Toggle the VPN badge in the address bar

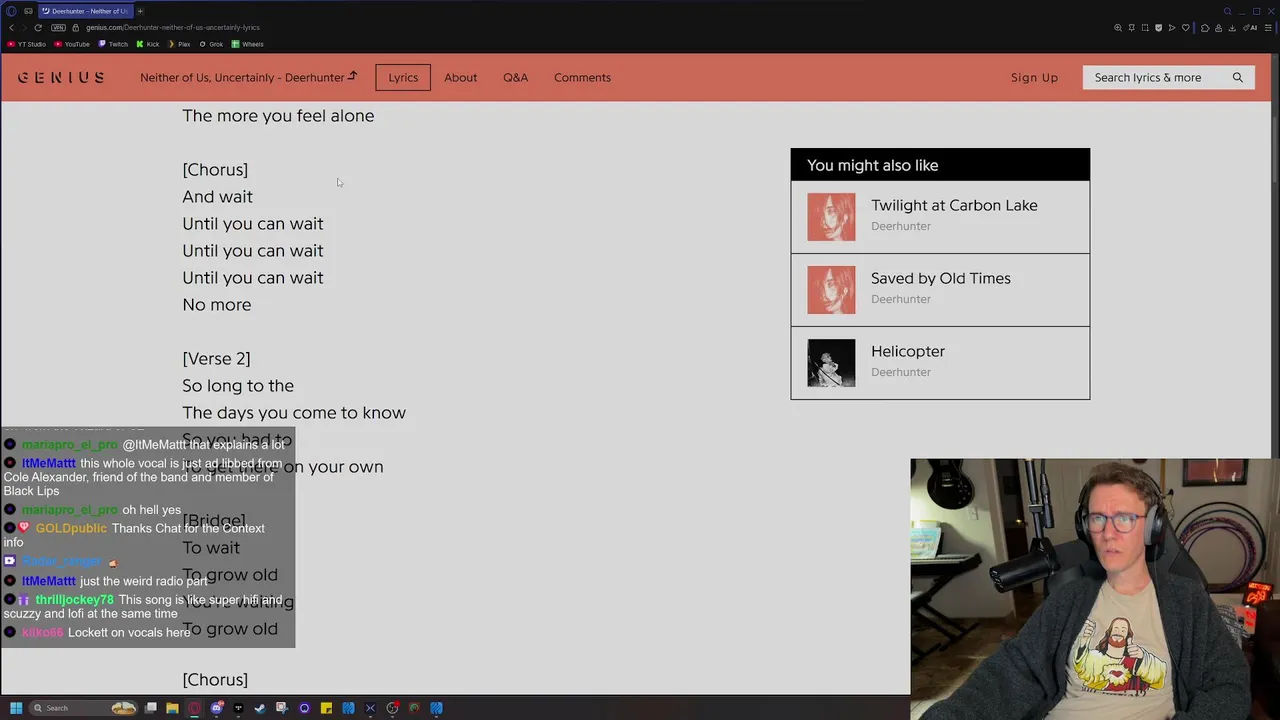coord(58,27)
